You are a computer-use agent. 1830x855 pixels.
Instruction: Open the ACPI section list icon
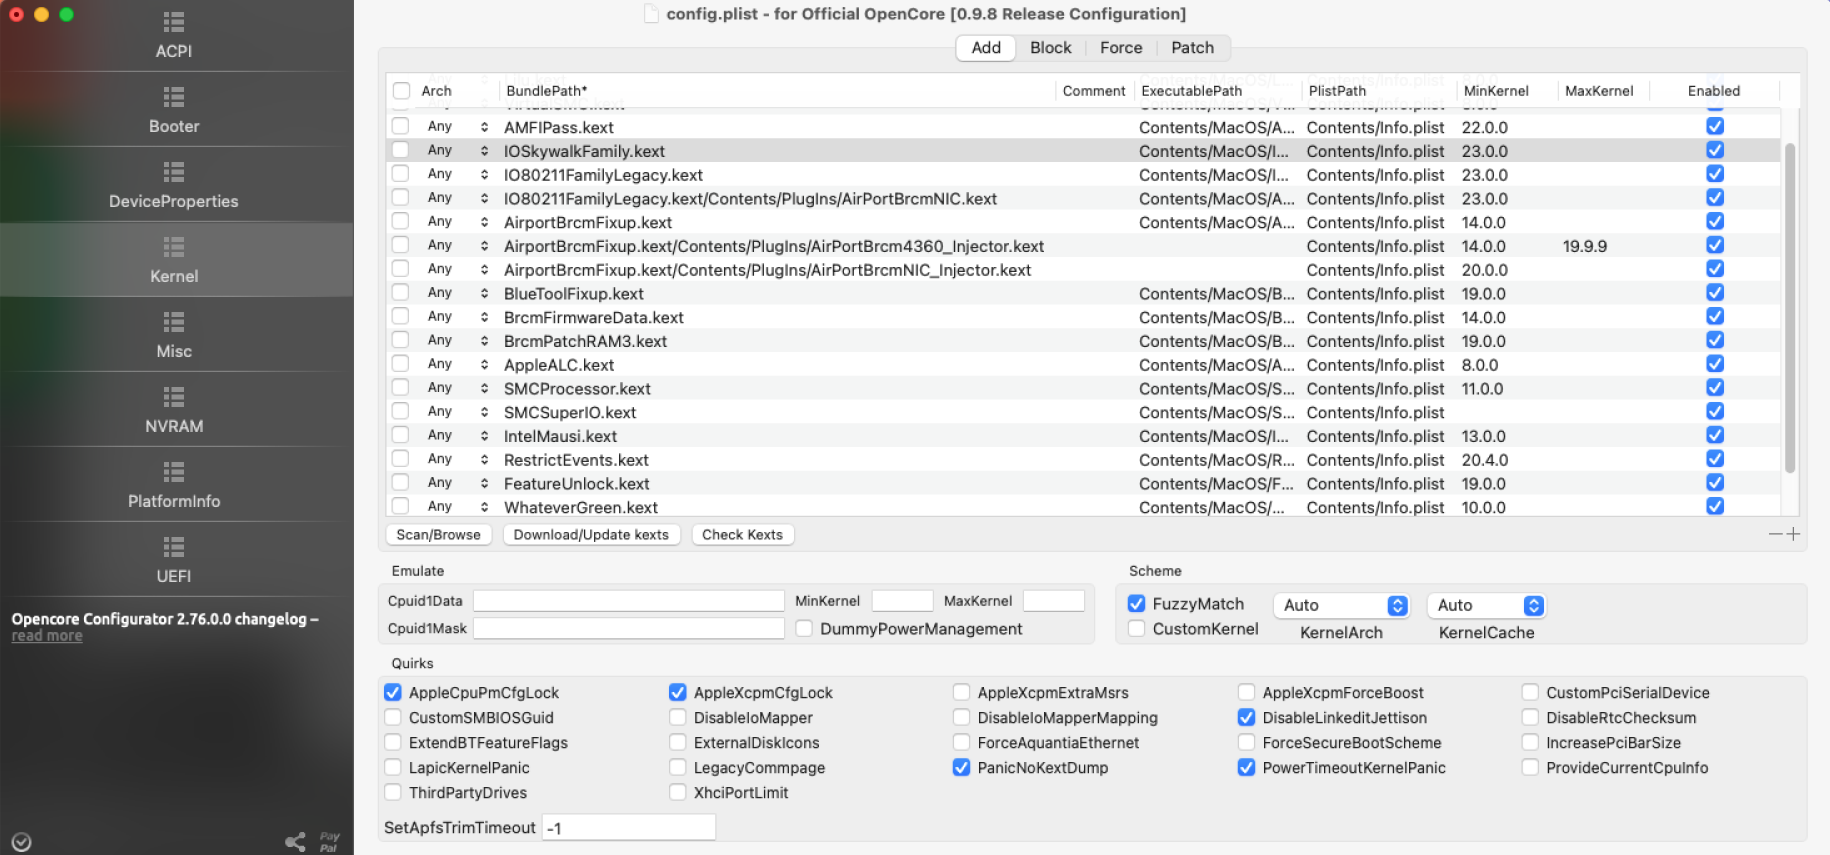click(174, 22)
